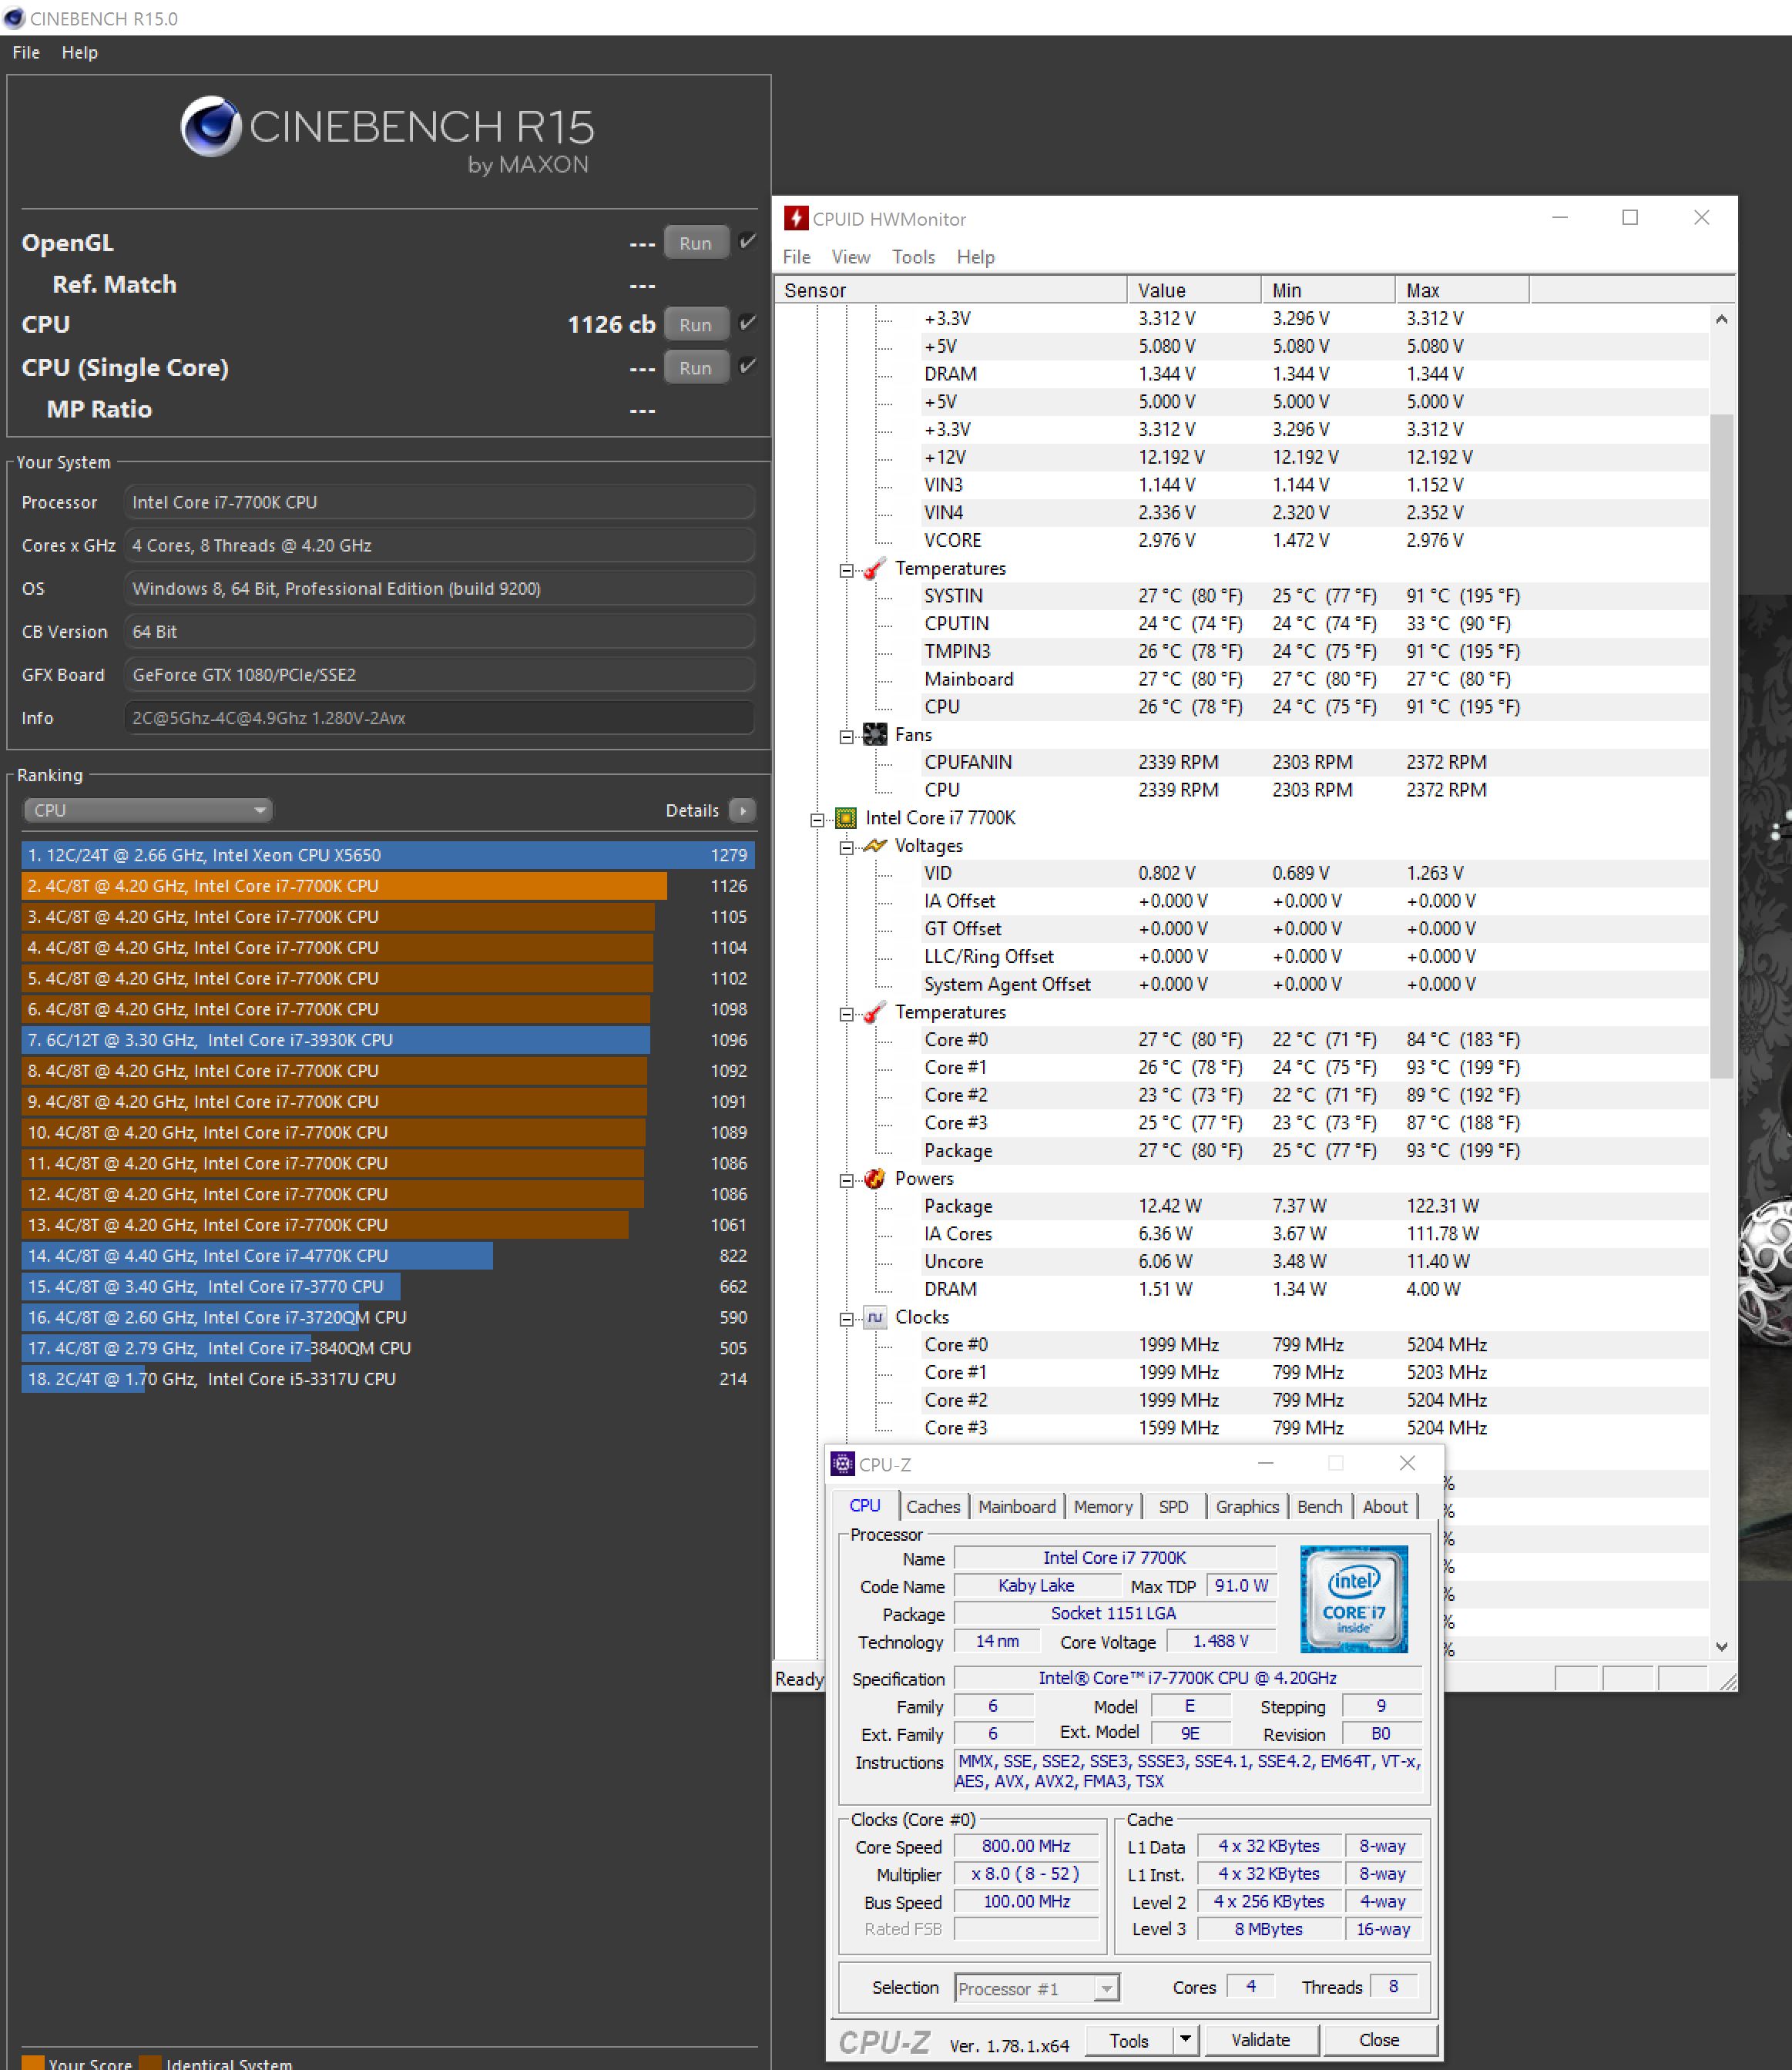Open HWMonitor Help menu

(x=976, y=257)
